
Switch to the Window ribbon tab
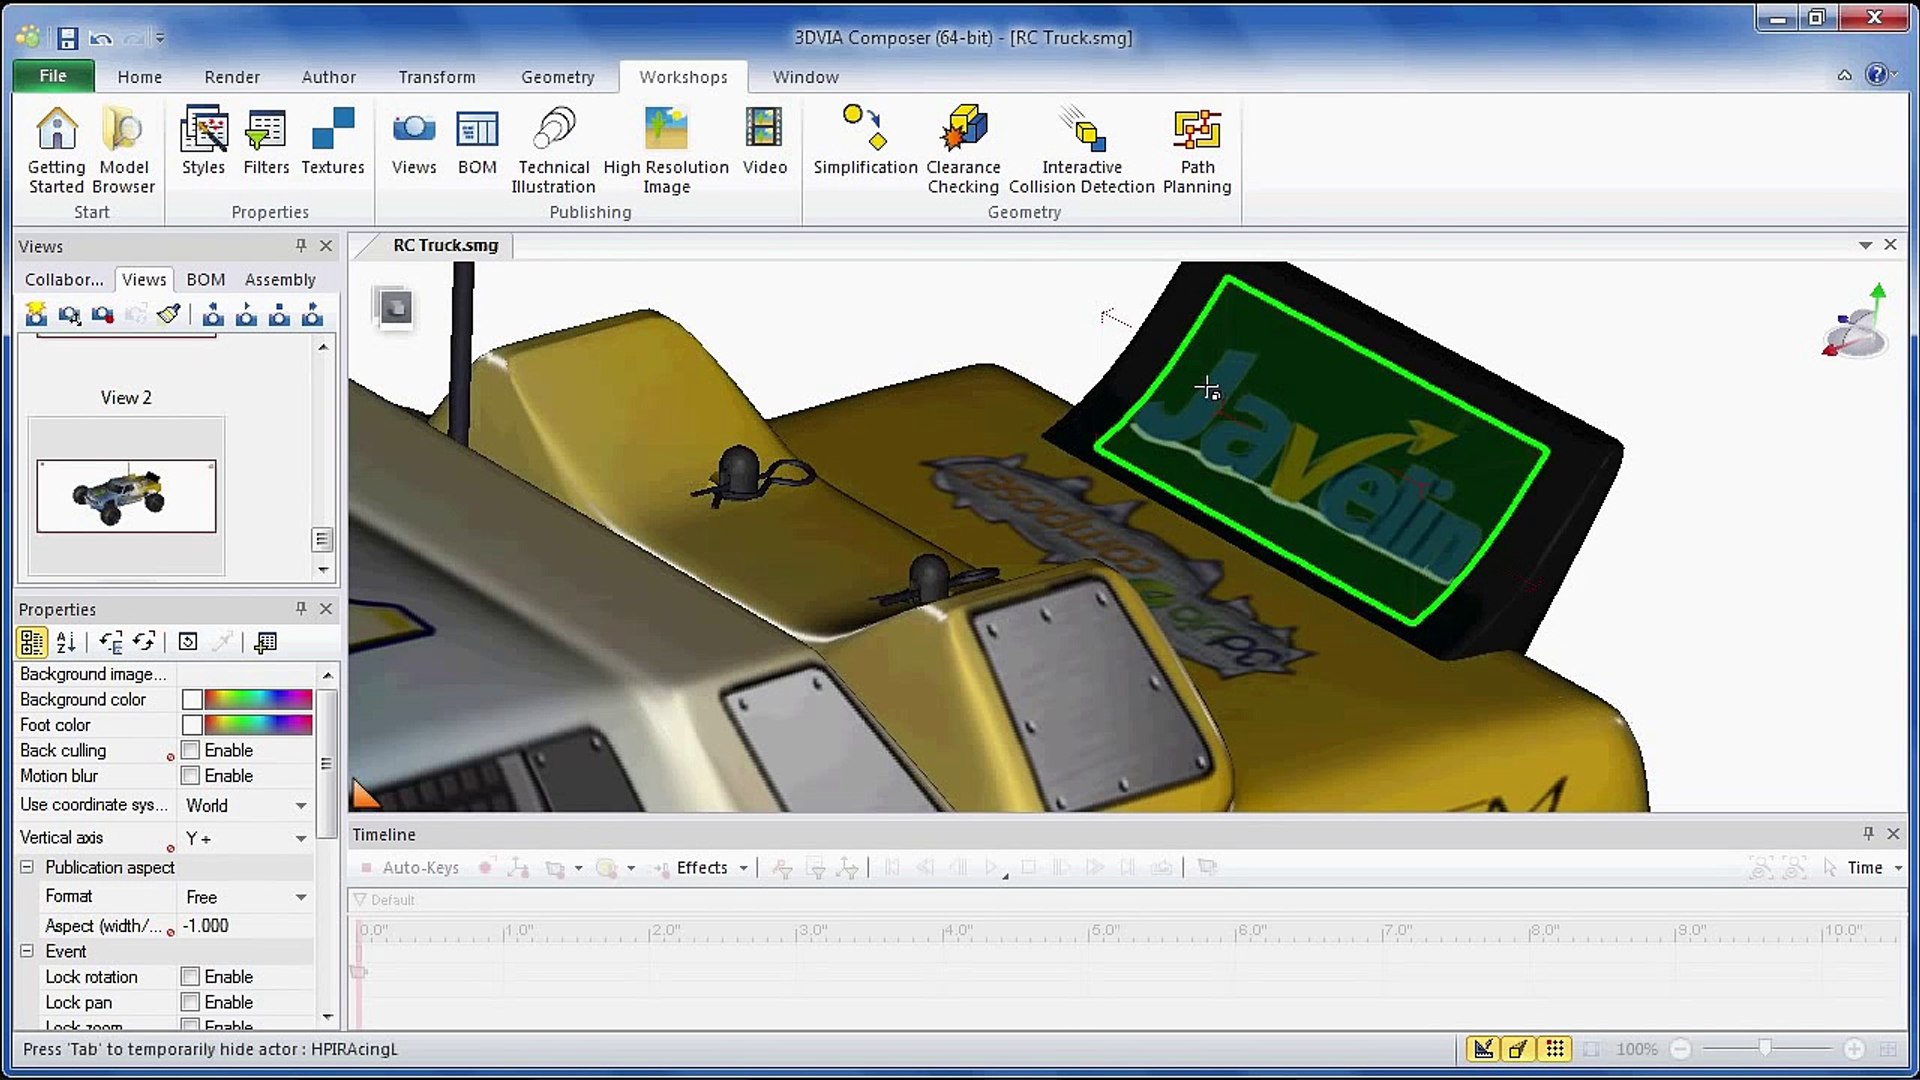[x=805, y=77]
